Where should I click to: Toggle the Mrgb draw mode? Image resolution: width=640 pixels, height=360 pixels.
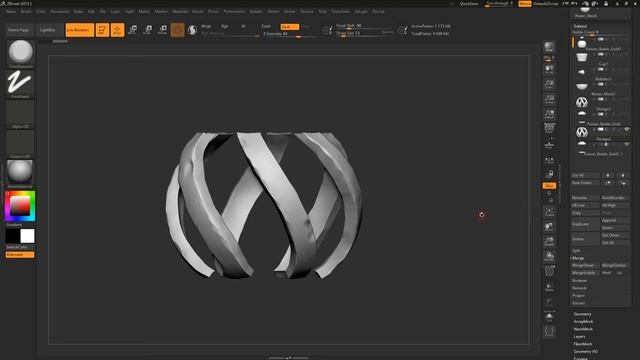click(206, 26)
